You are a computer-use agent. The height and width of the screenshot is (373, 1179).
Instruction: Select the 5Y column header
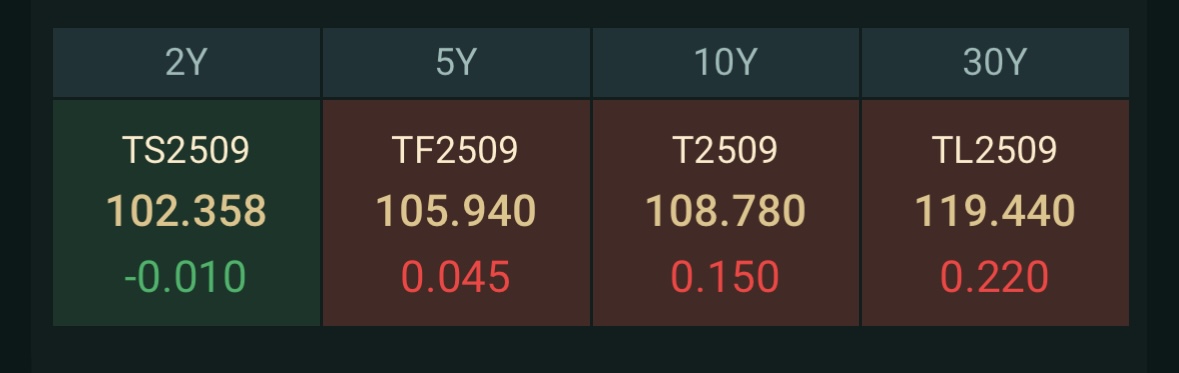pos(456,62)
